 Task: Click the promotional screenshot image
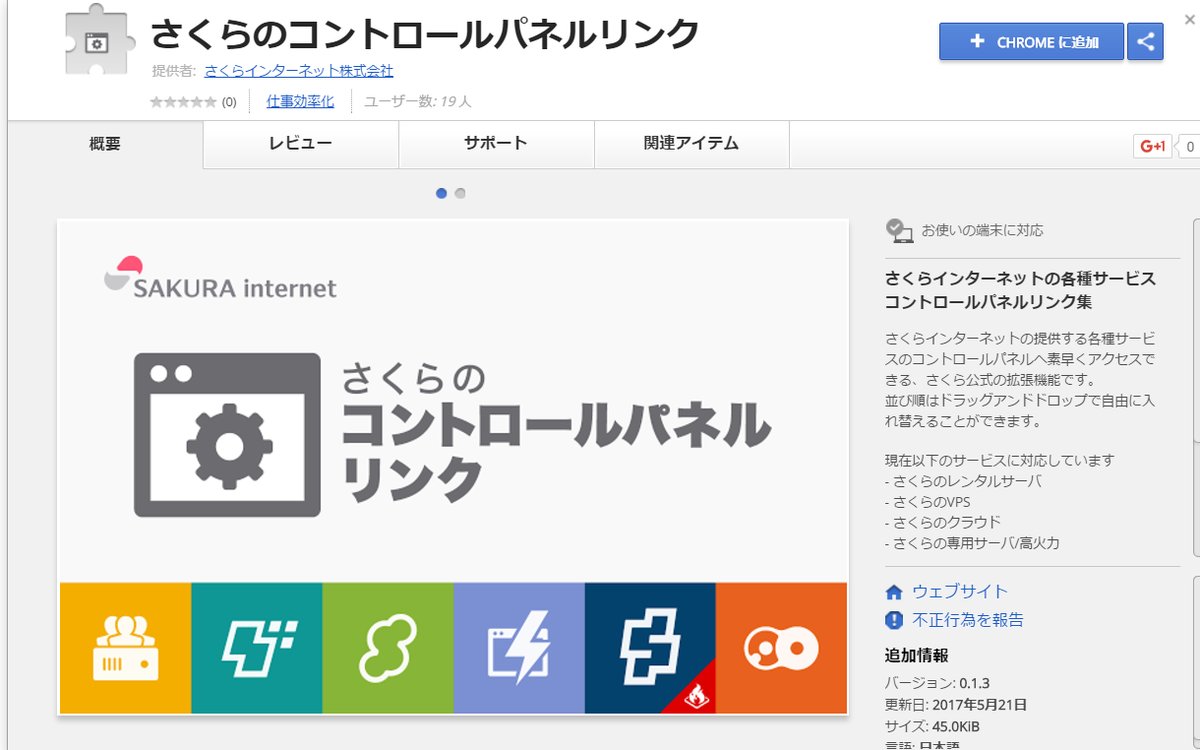click(x=453, y=466)
